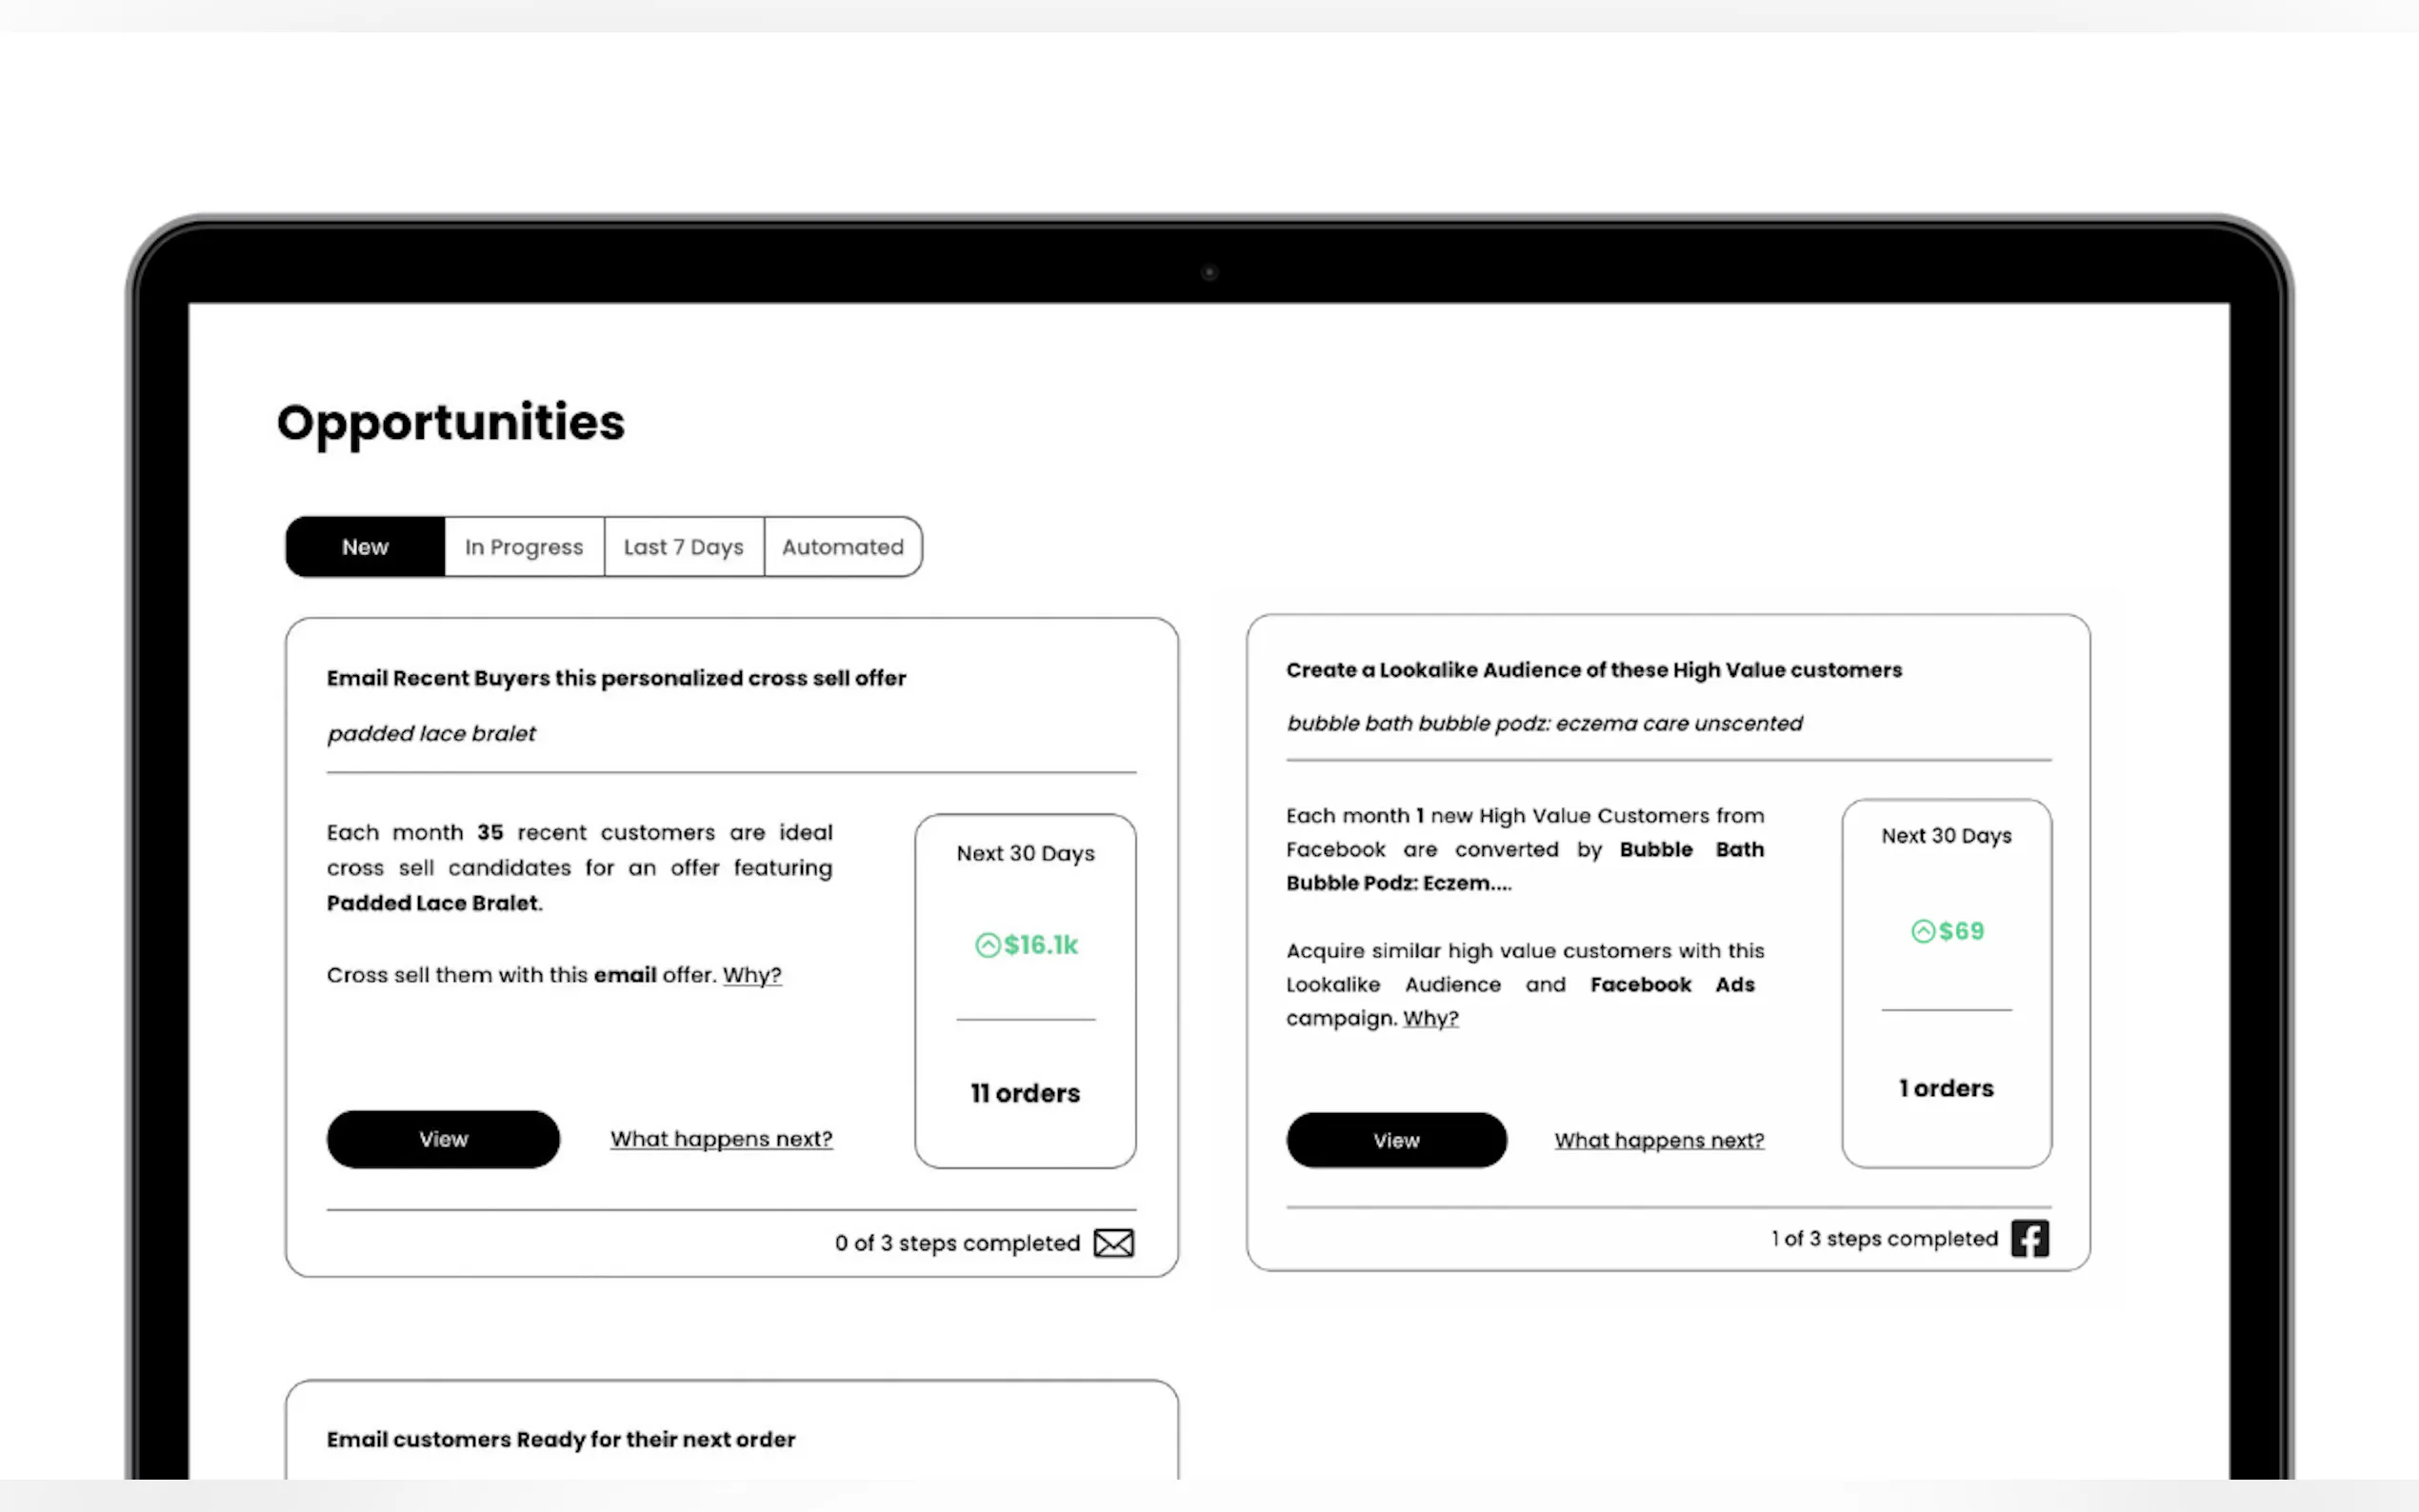Switch to the In Progress tab
The image size is (2419, 1512).
[x=524, y=547]
